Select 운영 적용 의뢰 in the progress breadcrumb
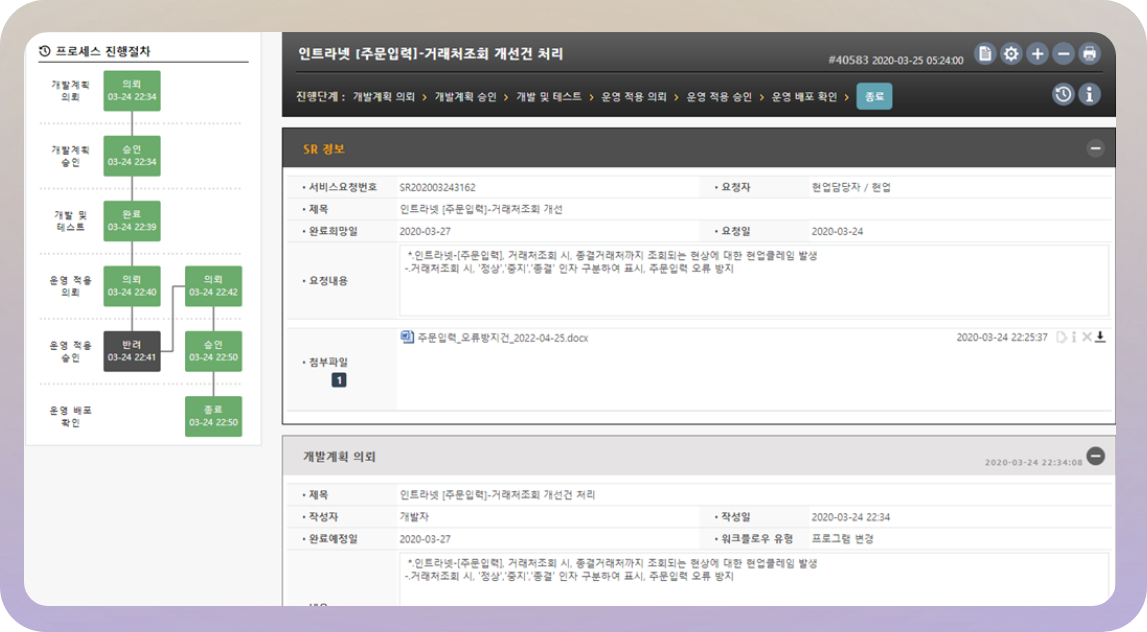1147x632 pixels. click(x=633, y=97)
